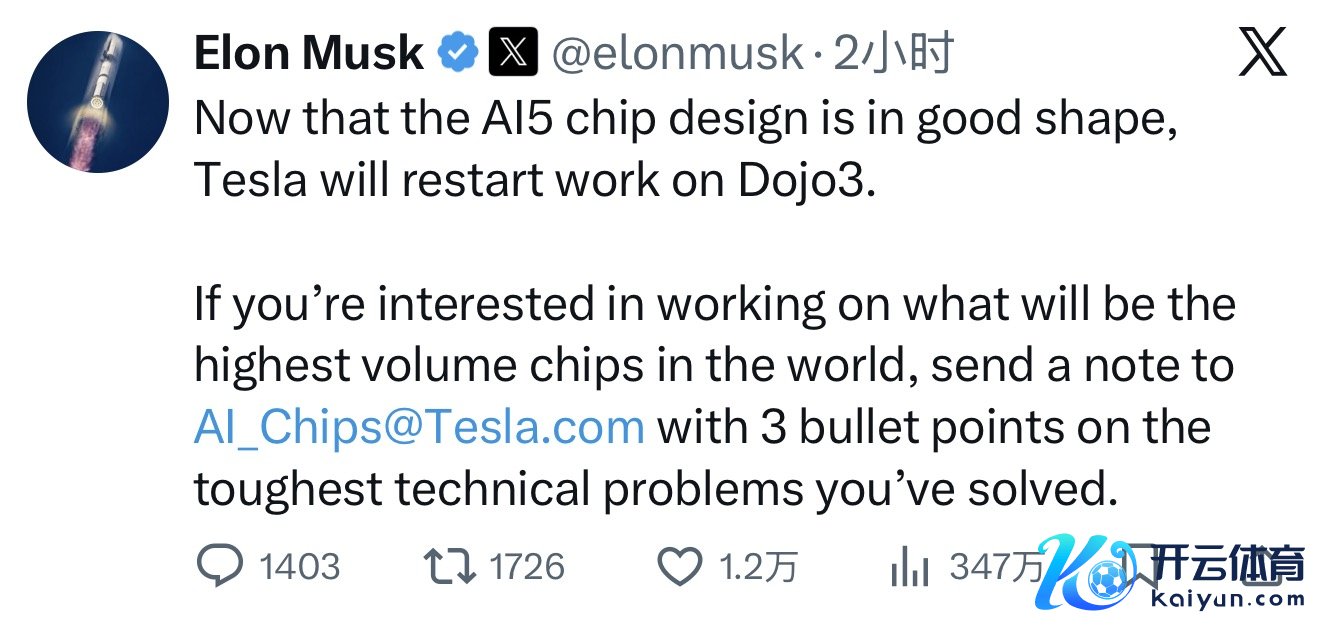Click the large X logo at top right
Image resolution: width=1320 pixels, height=632 pixels.
1262,53
